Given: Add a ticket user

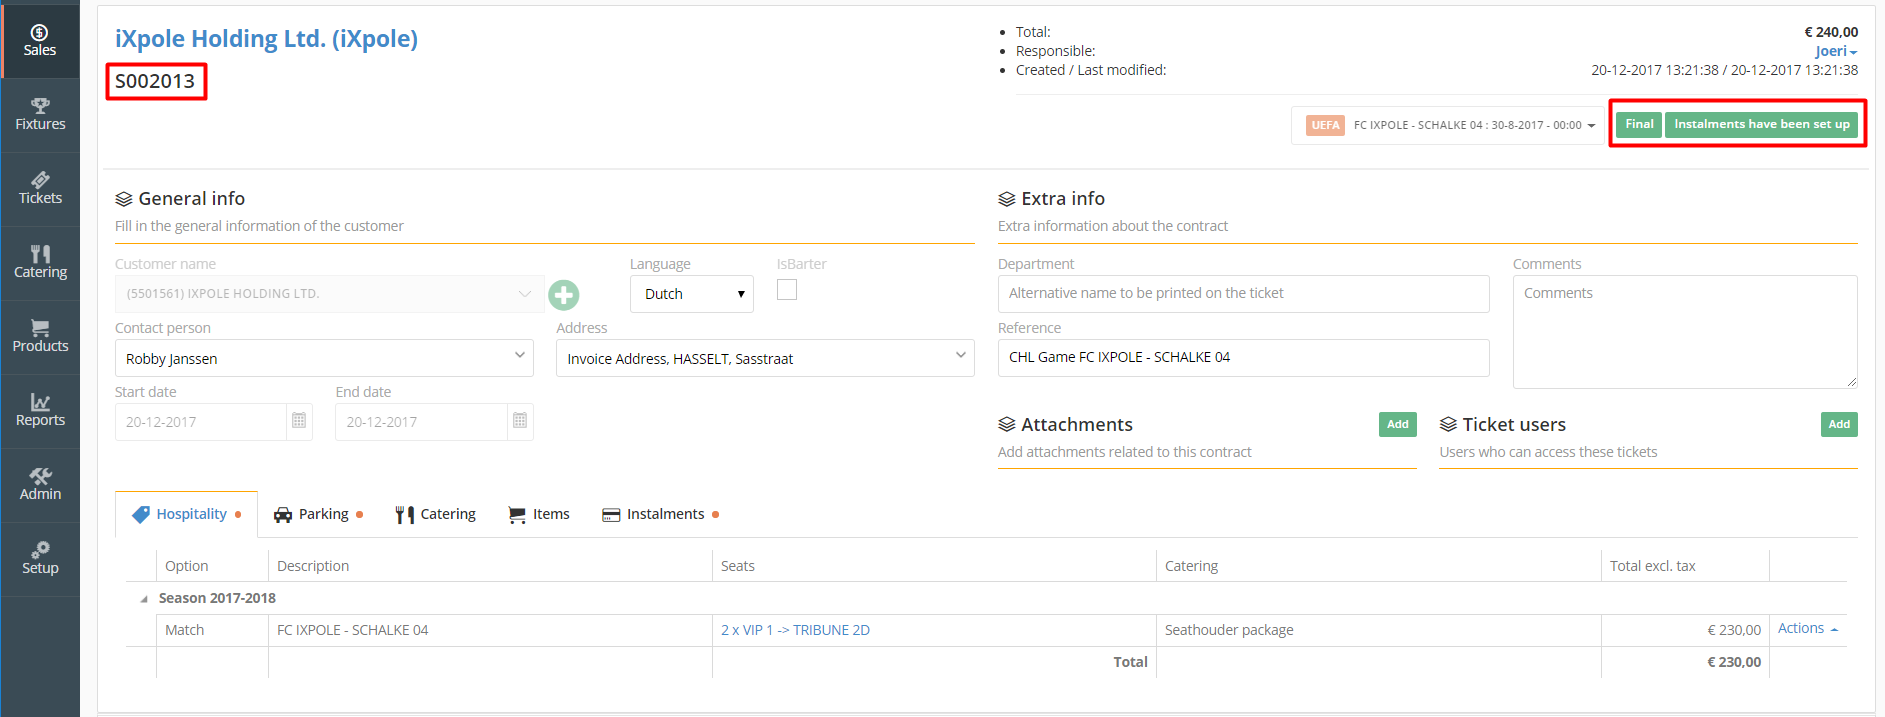Looking at the screenshot, I should pos(1839,424).
